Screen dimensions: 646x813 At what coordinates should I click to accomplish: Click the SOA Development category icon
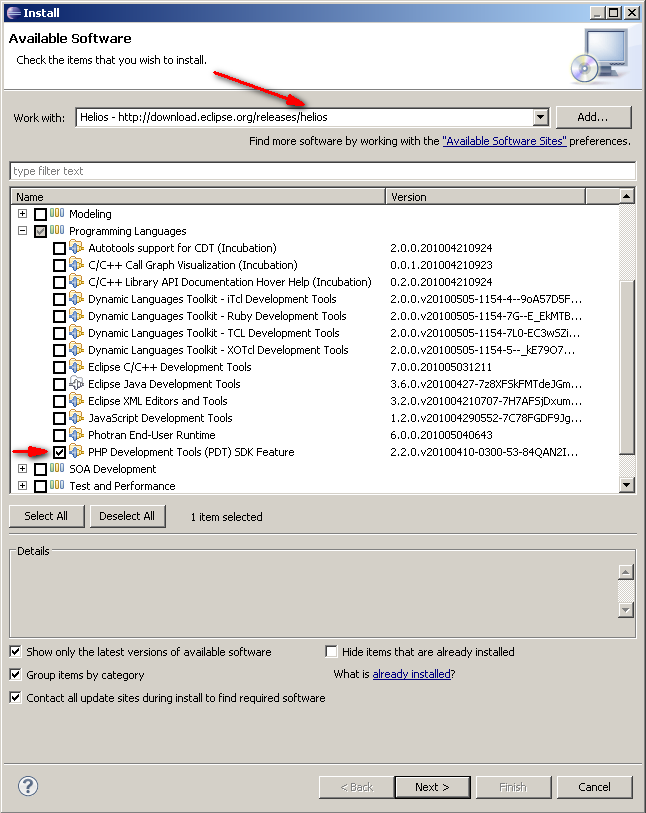(x=57, y=468)
